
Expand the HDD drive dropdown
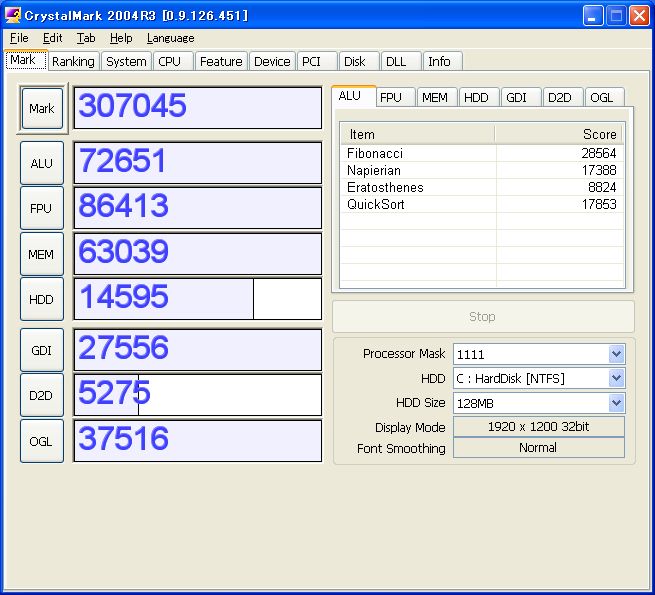[x=616, y=379]
